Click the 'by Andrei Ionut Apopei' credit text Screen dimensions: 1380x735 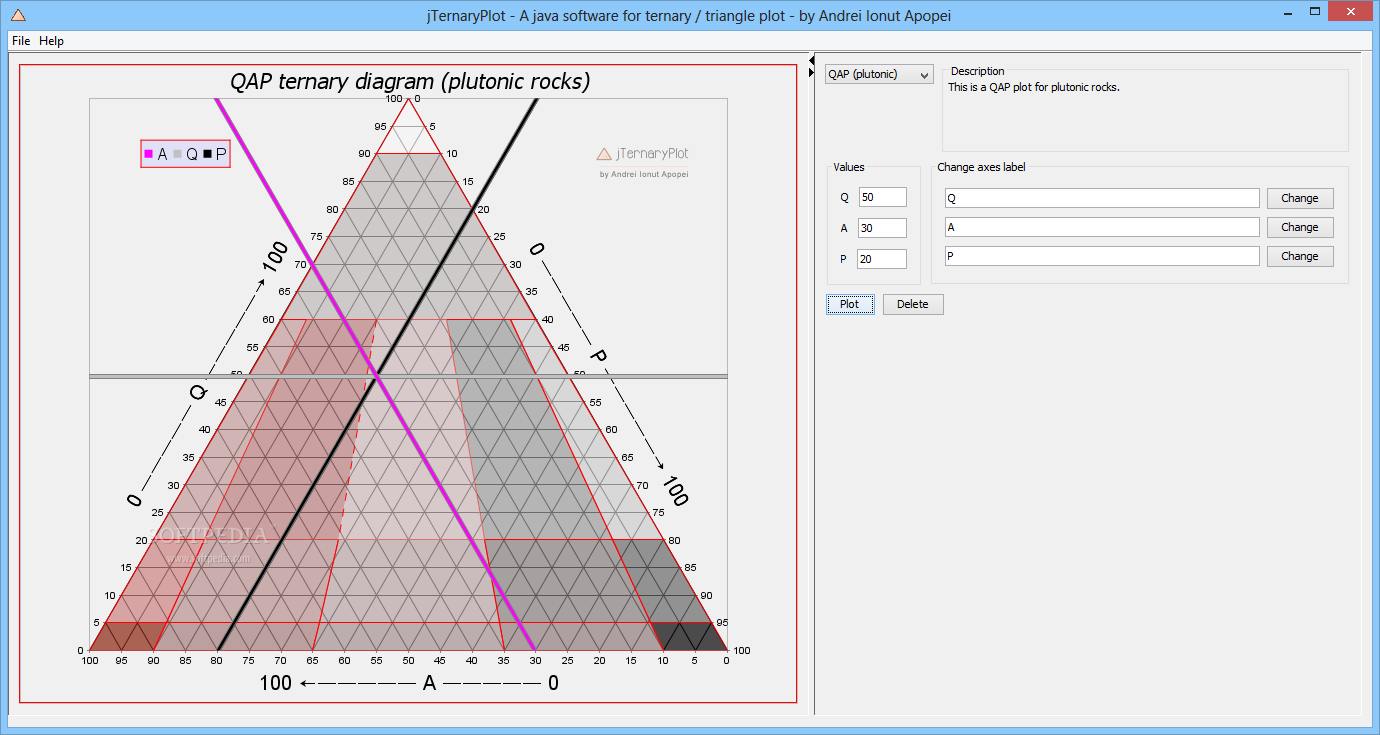click(x=644, y=174)
